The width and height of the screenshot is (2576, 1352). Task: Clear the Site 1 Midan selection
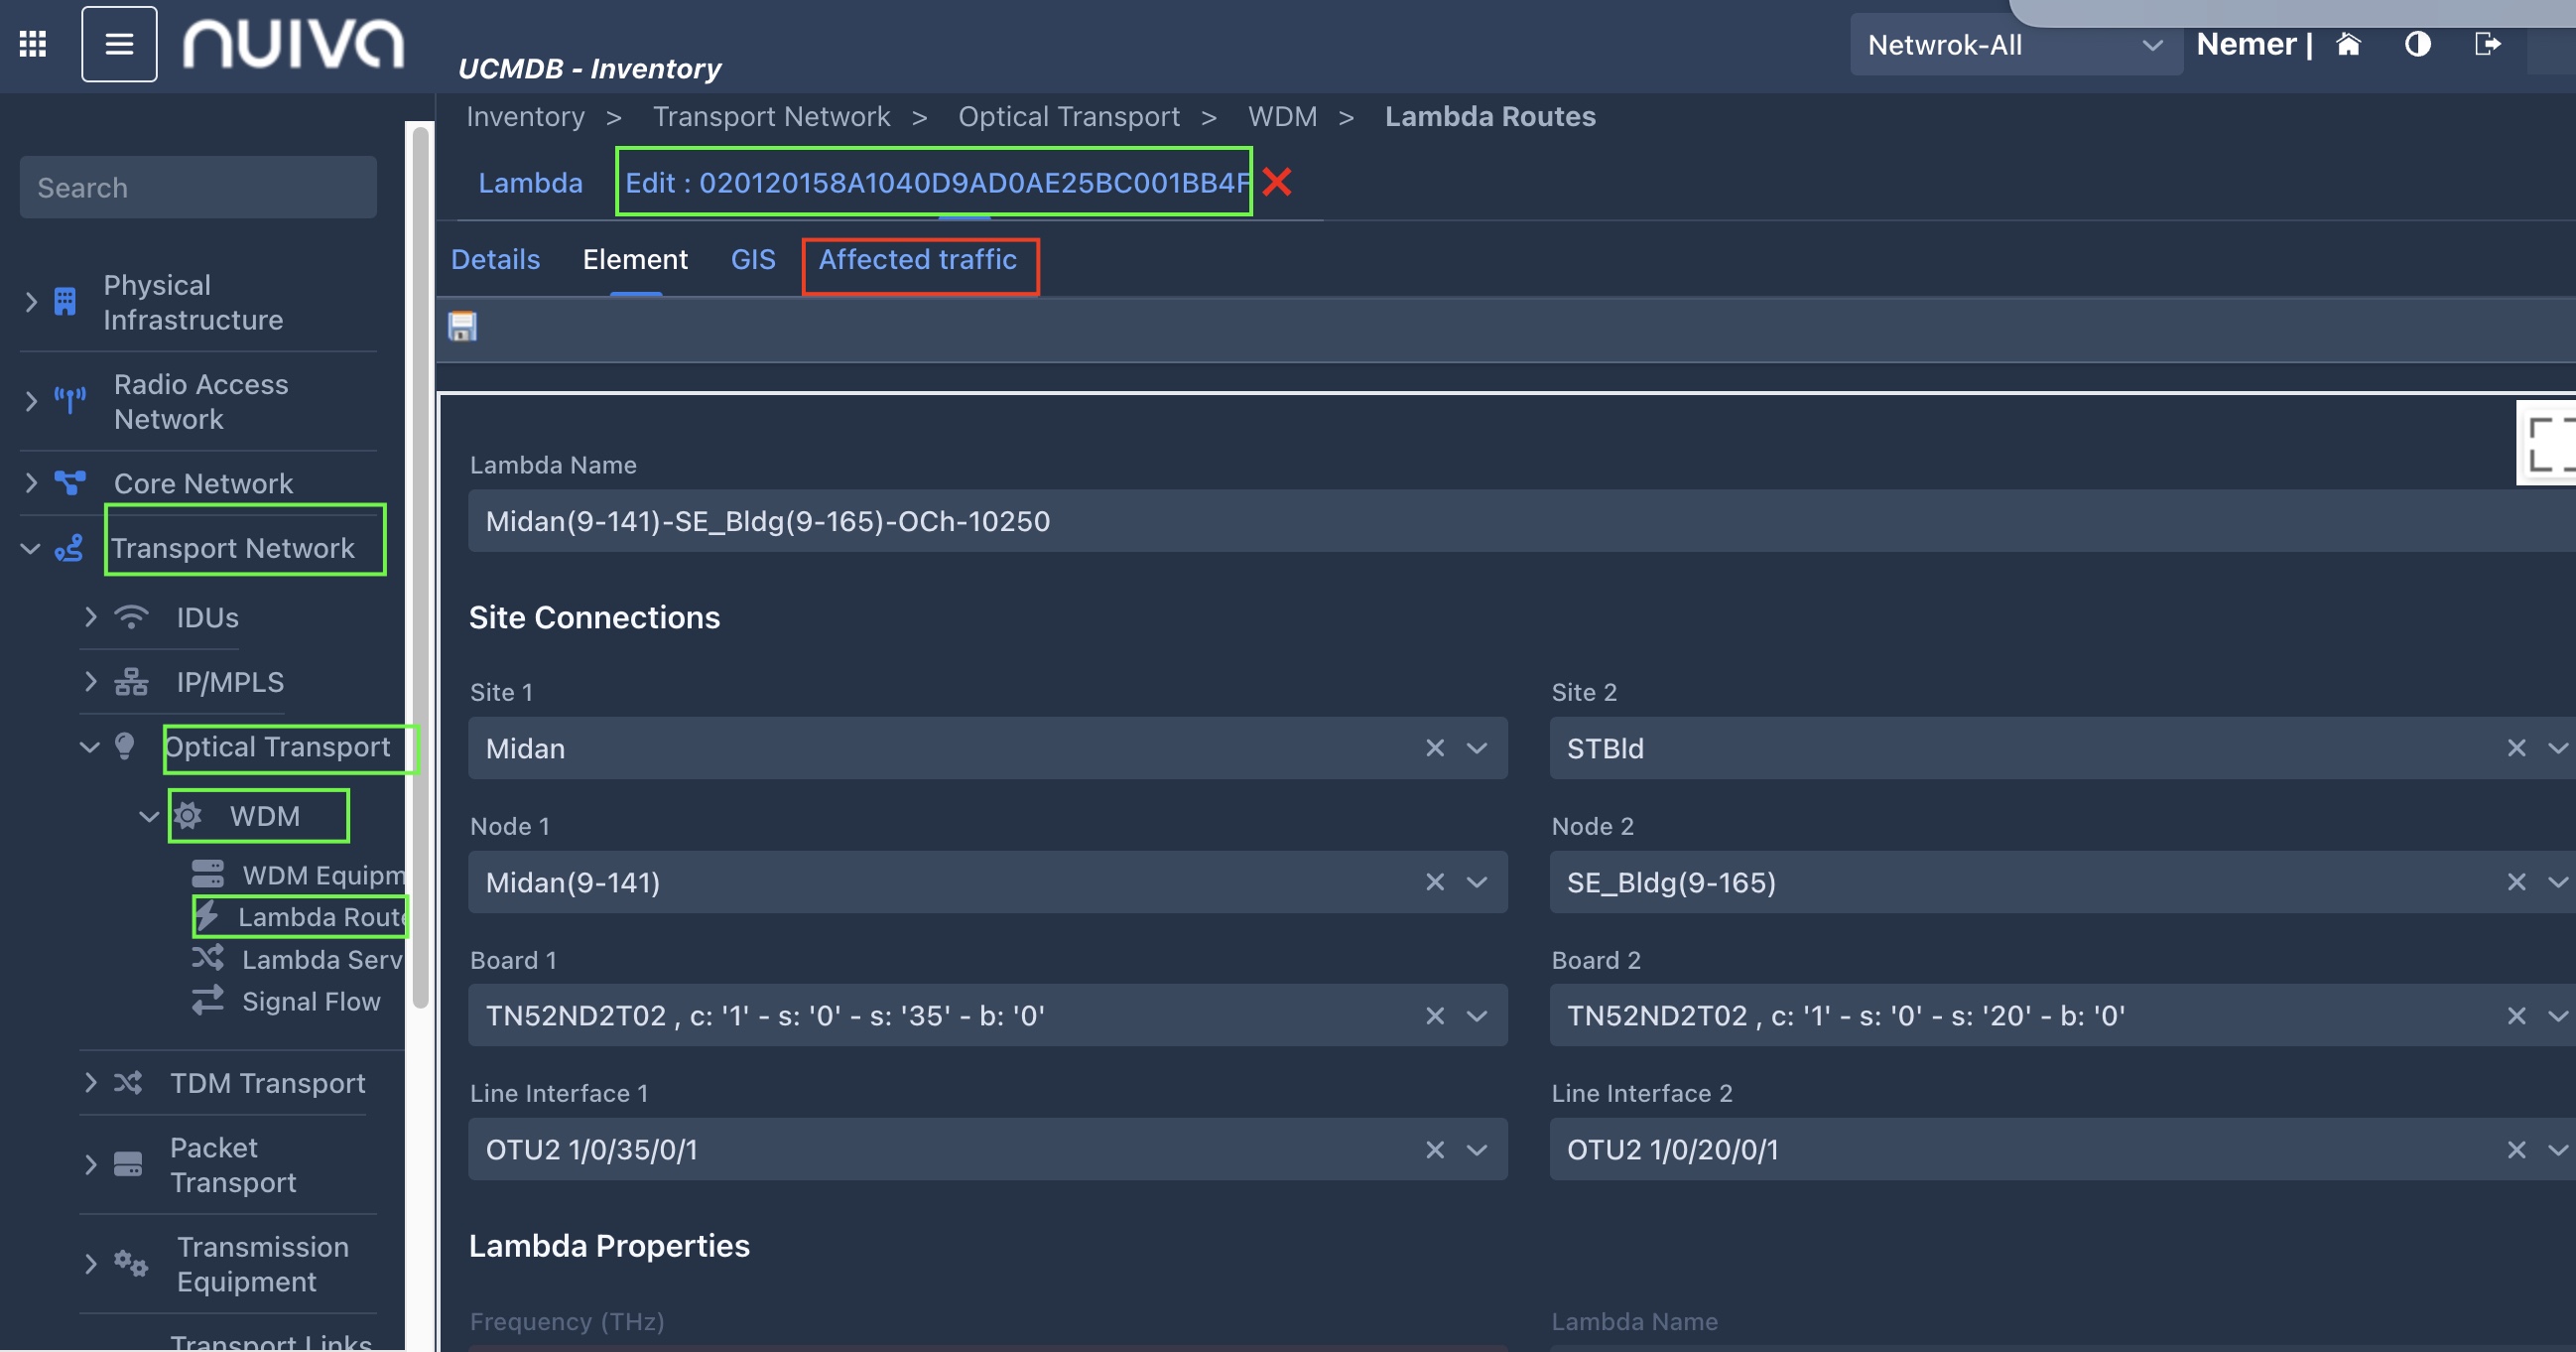click(1434, 748)
